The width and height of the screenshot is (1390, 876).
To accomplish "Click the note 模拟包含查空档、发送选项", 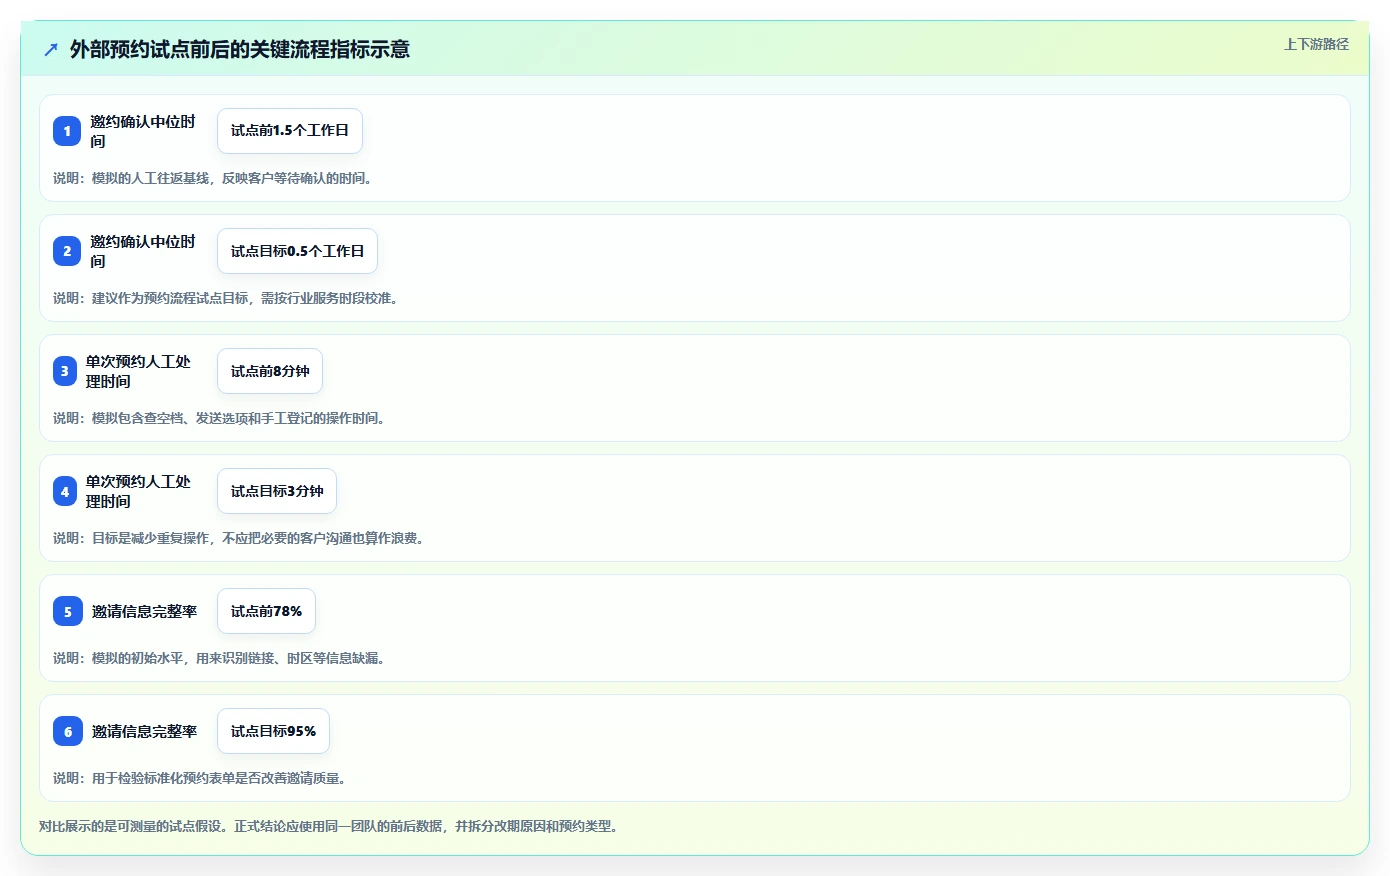I will tap(219, 418).
